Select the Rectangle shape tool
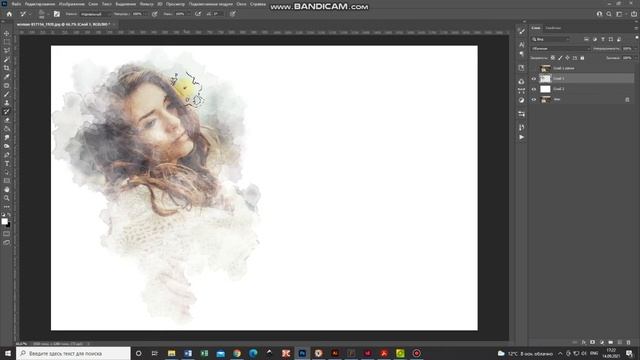The width and height of the screenshot is (640, 360). point(7,181)
